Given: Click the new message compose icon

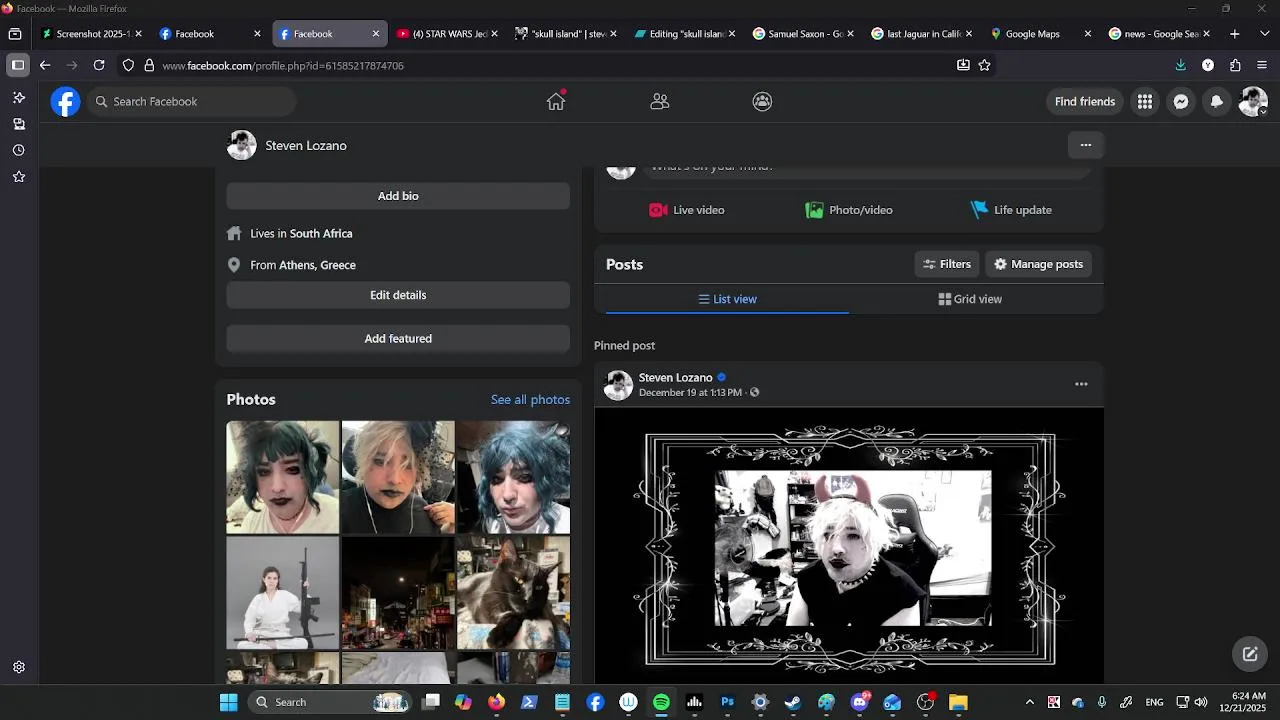Looking at the screenshot, I should 1249,654.
